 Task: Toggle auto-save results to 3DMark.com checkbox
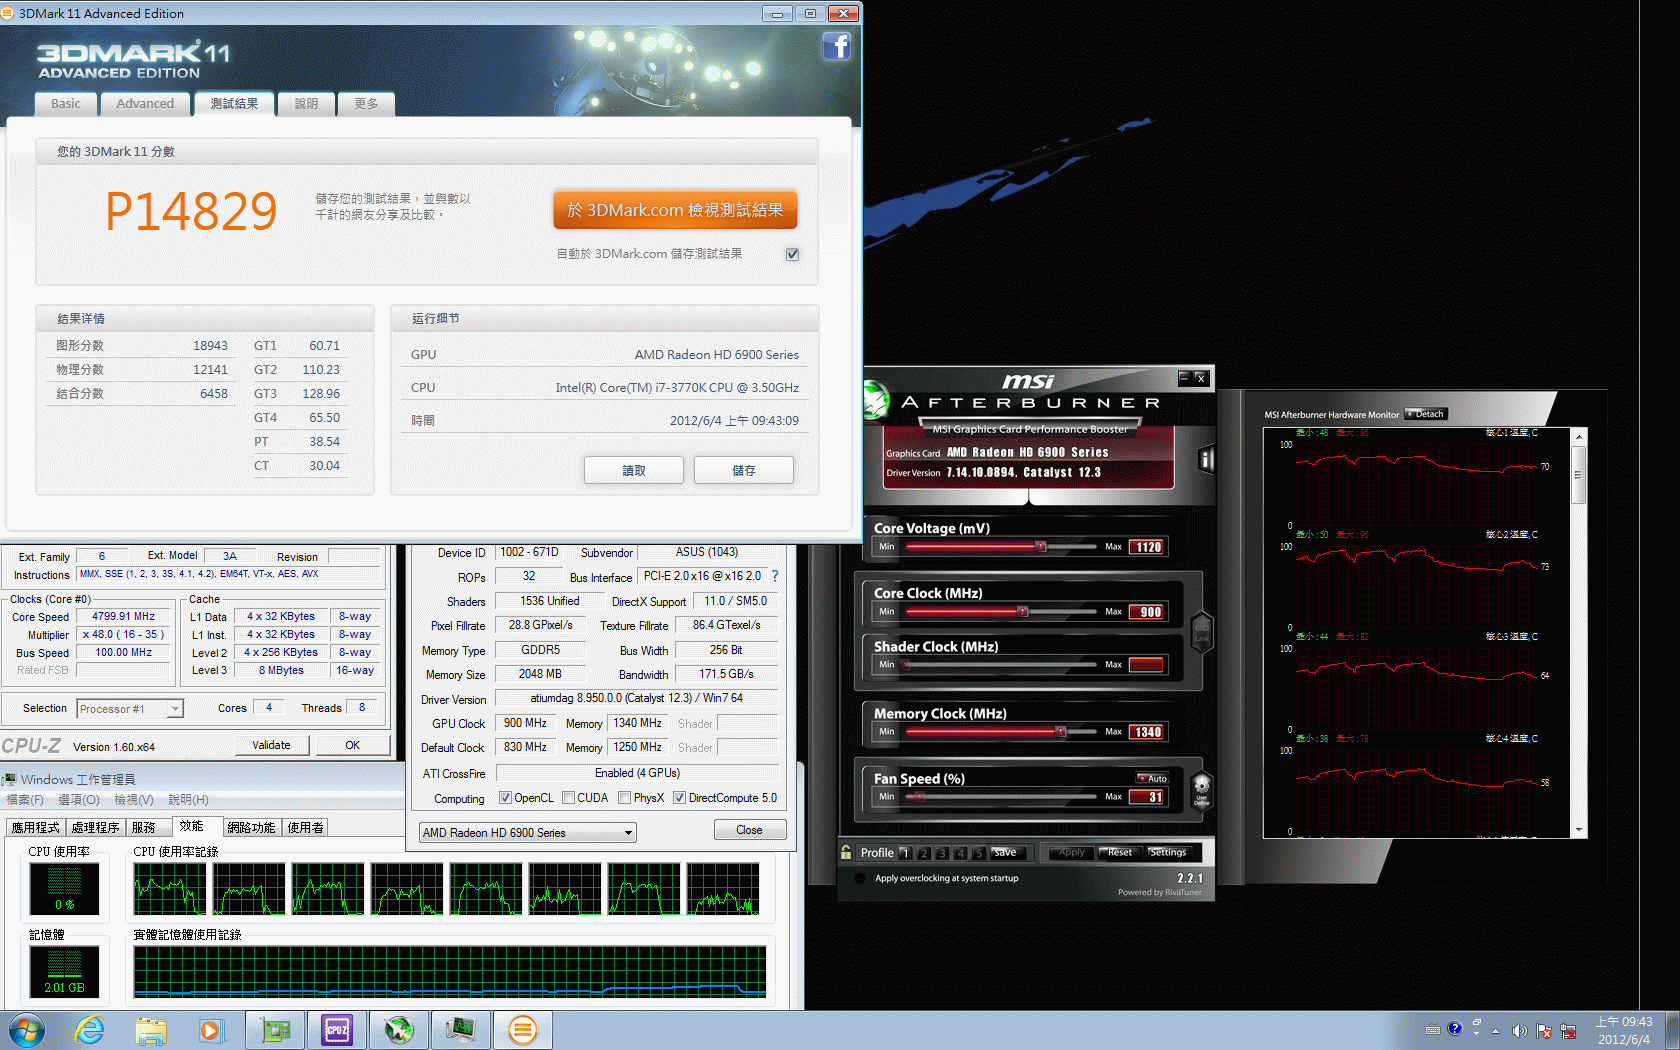[x=793, y=254]
